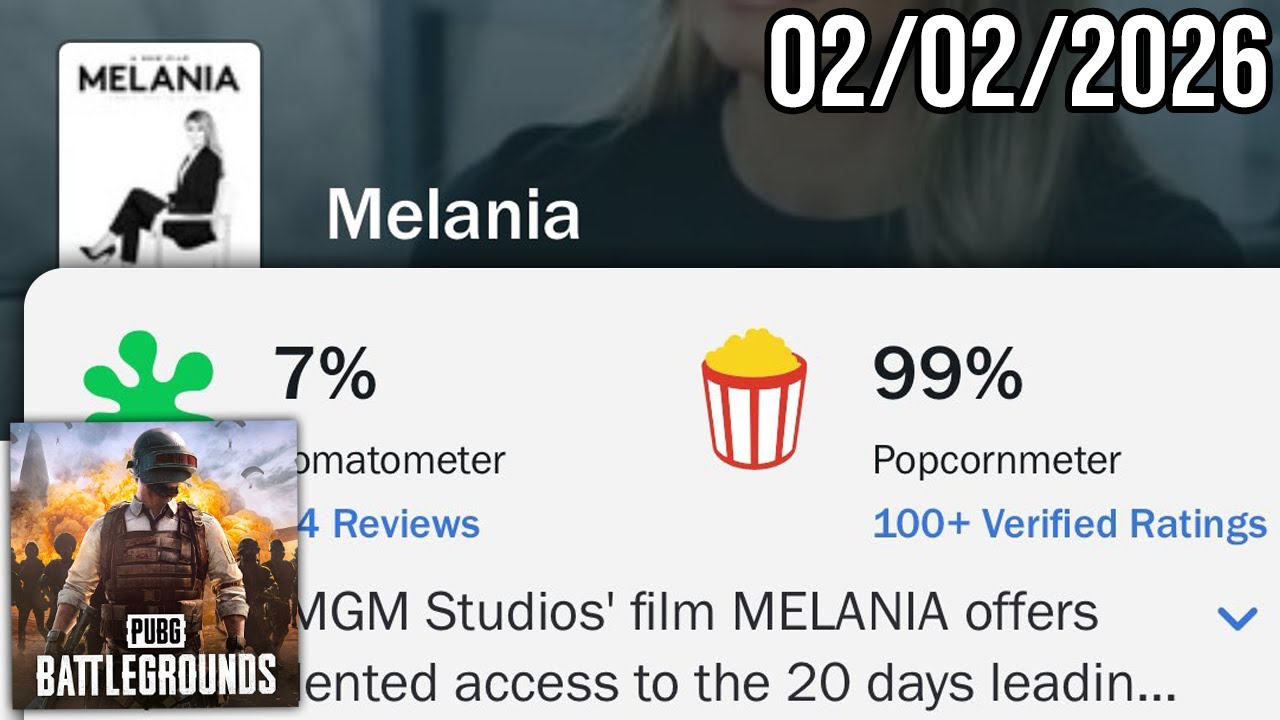This screenshot has height=720, width=1280.
Task: Click the 99% Popcornmeter score
Action: [947, 373]
